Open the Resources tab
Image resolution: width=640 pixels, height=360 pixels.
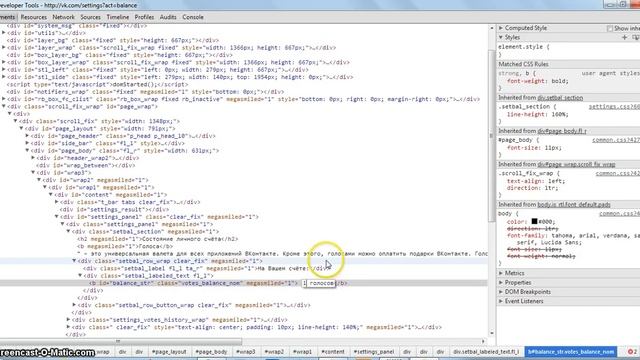coord(33,17)
